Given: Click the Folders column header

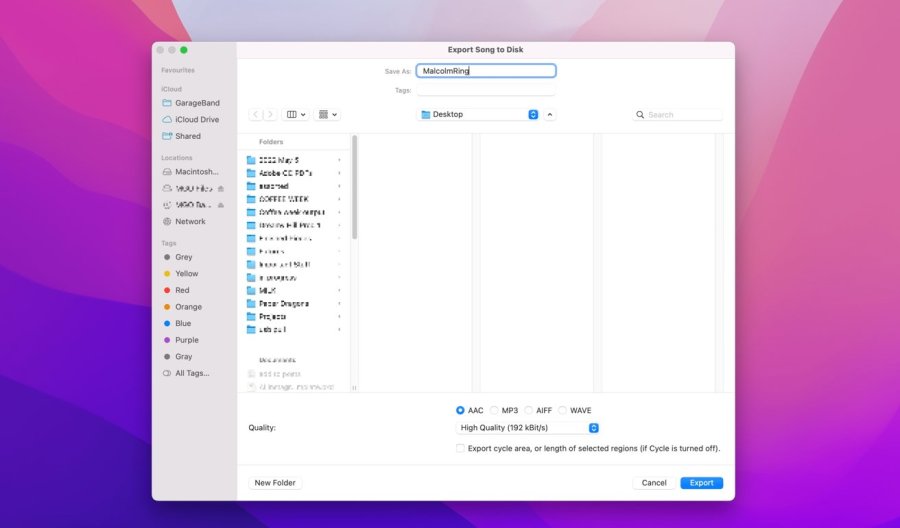Looking at the screenshot, I should tap(271, 142).
